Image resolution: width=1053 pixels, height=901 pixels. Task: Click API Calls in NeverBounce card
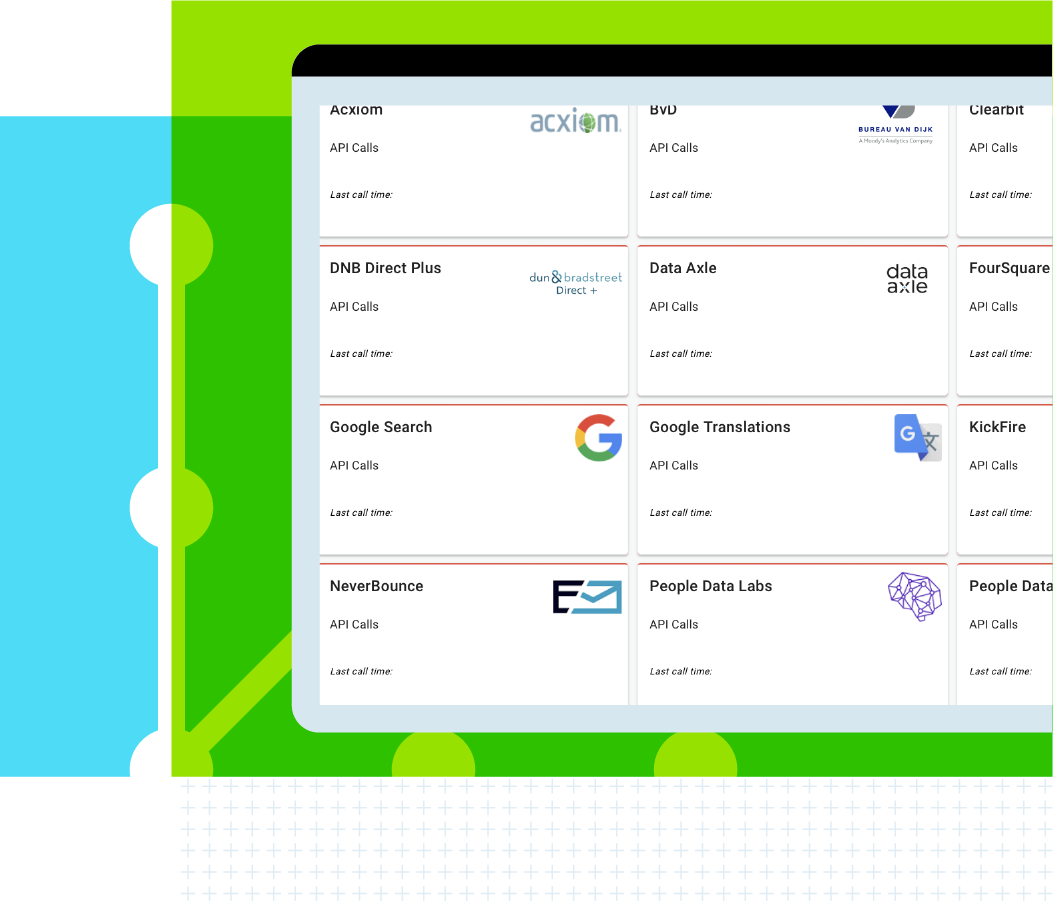(x=354, y=625)
